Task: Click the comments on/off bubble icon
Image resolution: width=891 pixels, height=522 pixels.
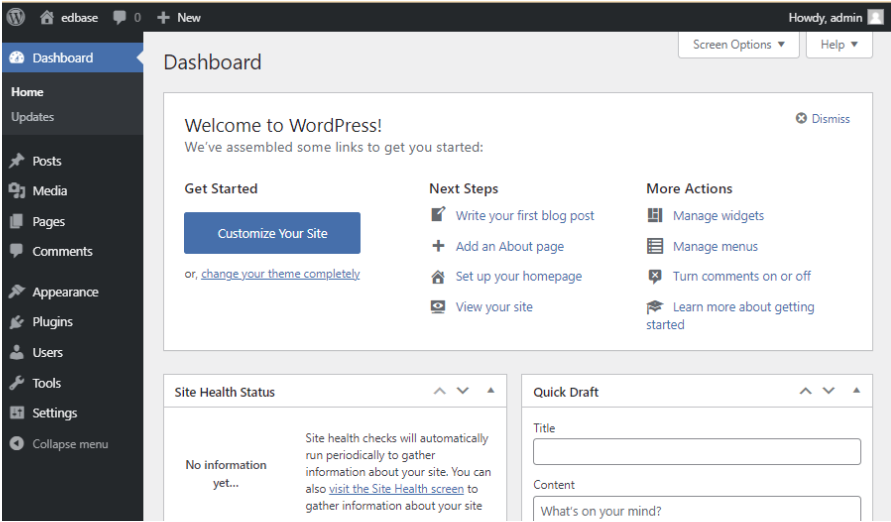Action: pos(655,277)
